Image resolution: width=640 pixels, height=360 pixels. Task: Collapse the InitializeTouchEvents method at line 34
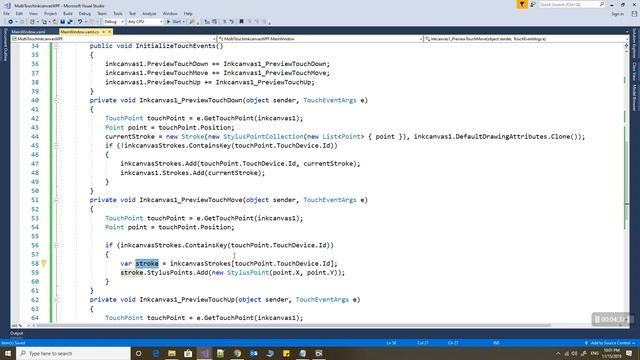[x=56, y=46]
